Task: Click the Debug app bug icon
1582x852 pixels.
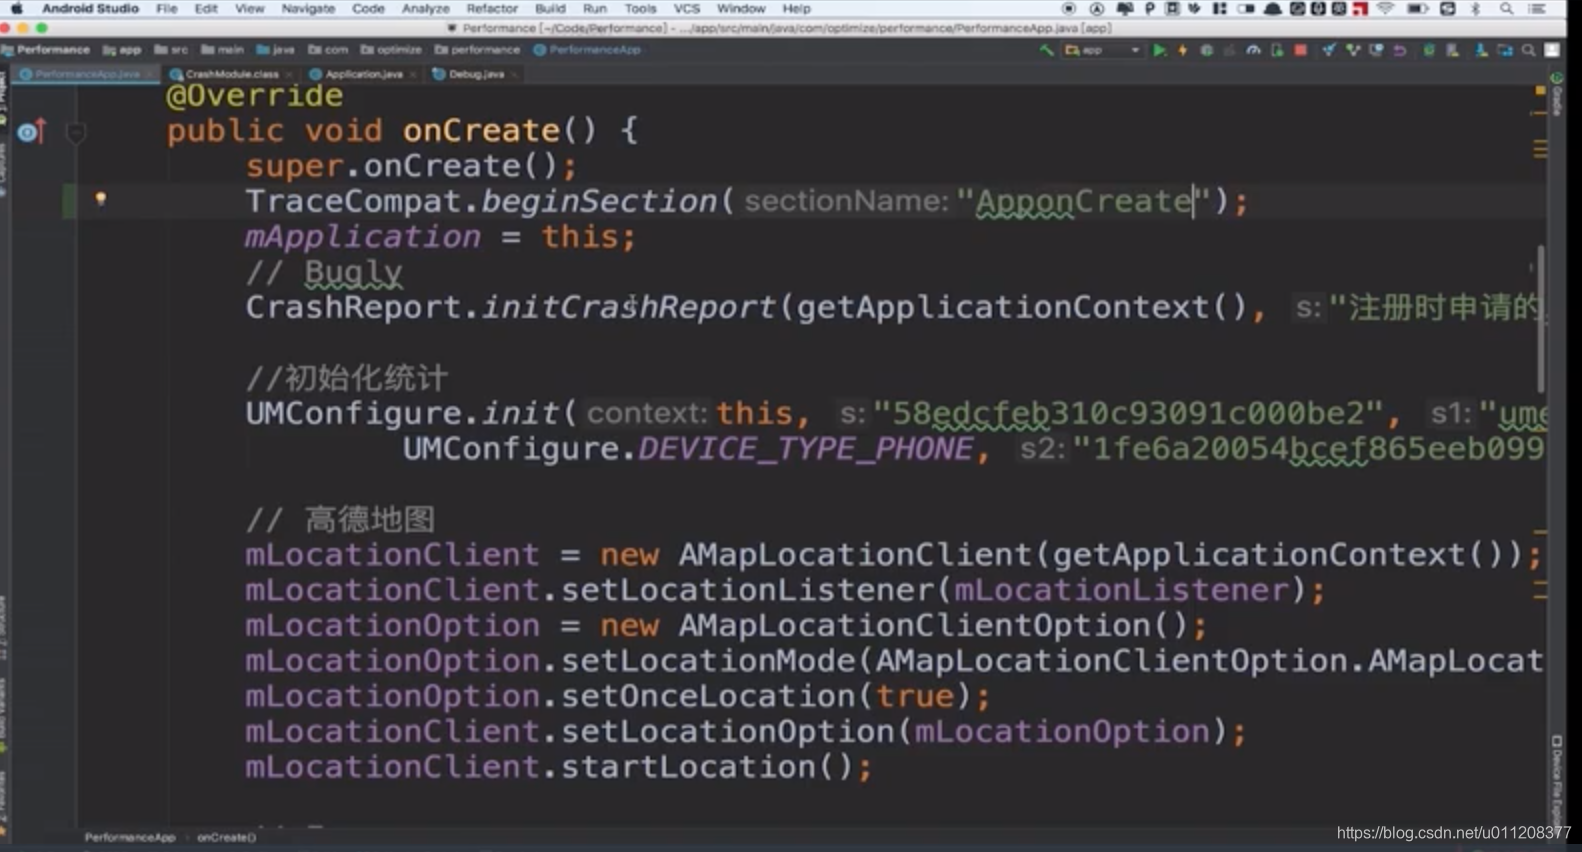Action: [x=1206, y=49]
